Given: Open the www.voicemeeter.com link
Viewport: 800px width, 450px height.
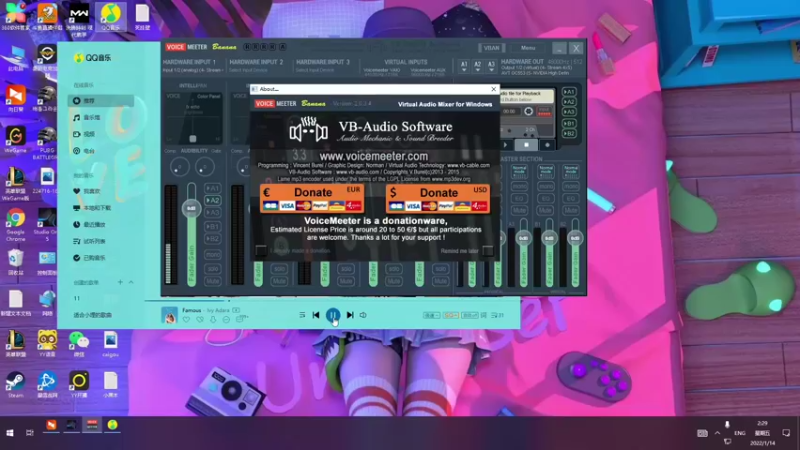Looking at the screenshot, I should [373, 156].
